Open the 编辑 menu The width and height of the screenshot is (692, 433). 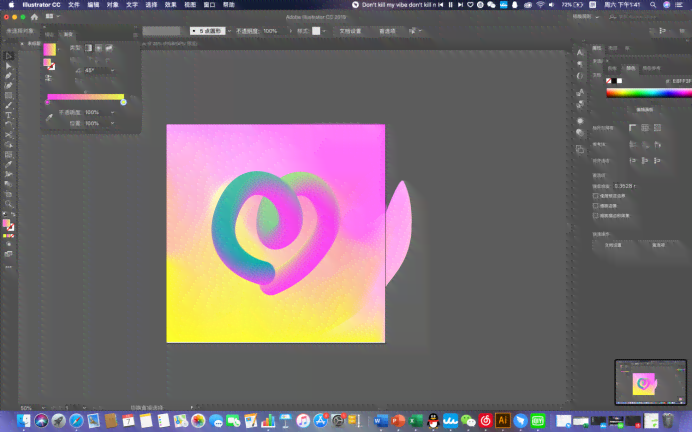click(93, 5)
